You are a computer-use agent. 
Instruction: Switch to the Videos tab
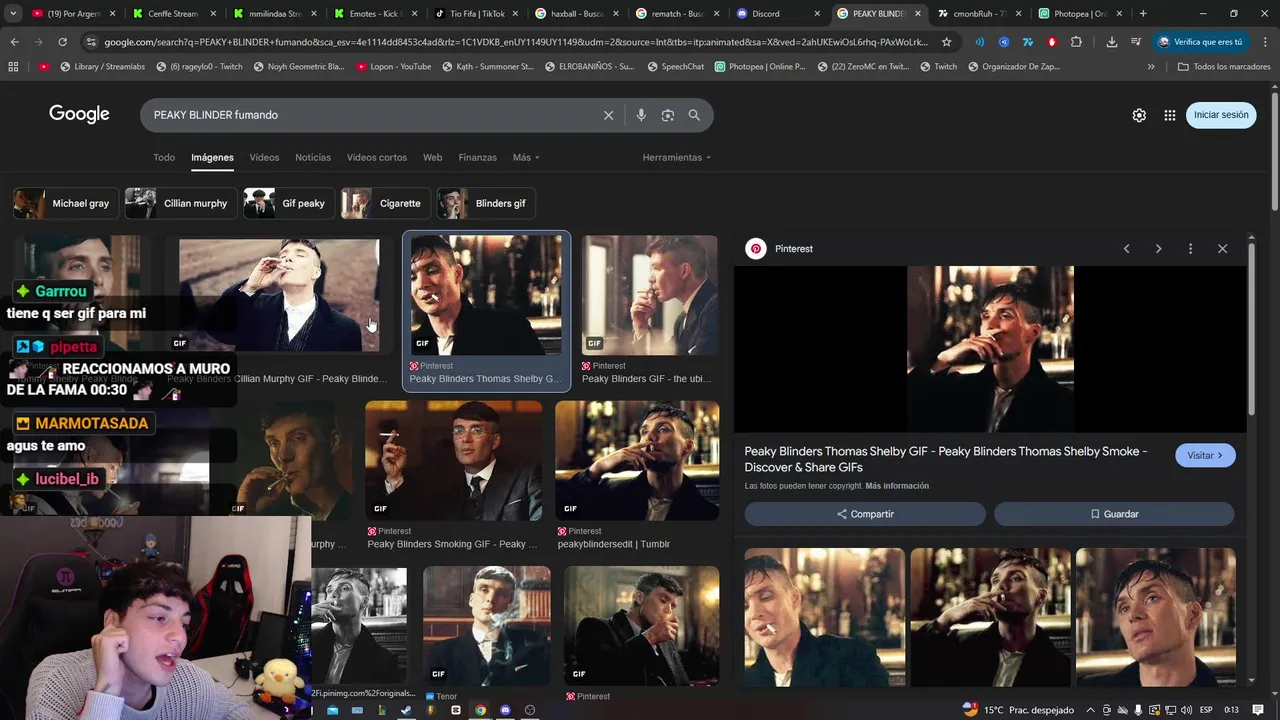click(x=264, y=157)
